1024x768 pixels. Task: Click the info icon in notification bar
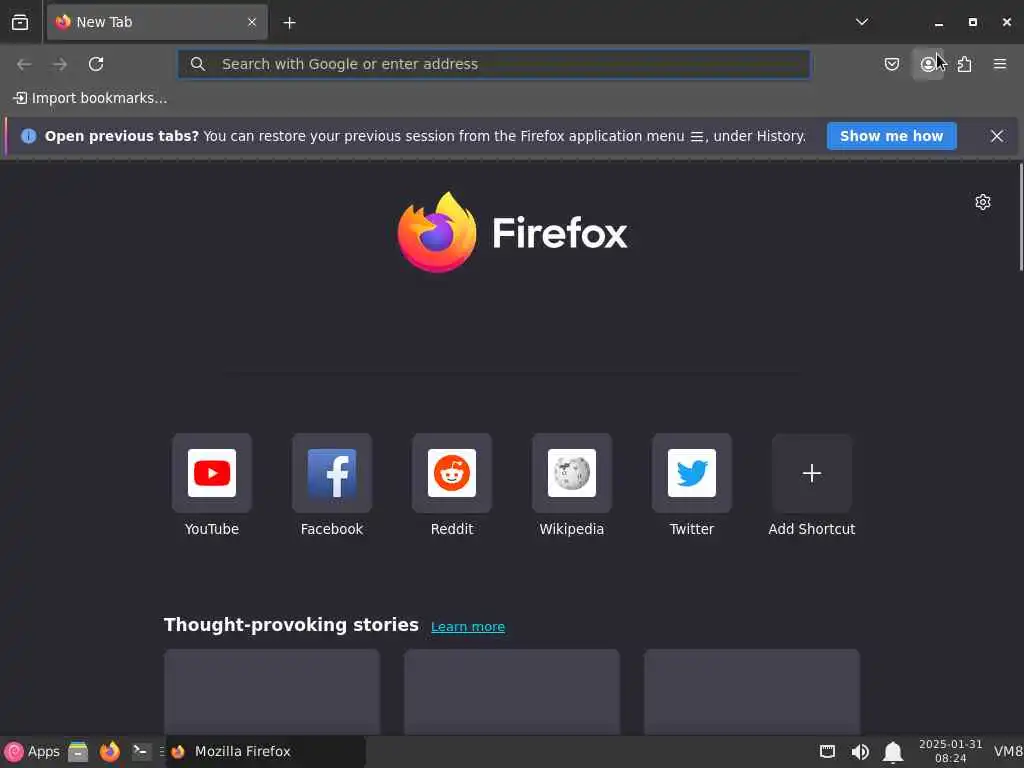(x=29, y=136)
